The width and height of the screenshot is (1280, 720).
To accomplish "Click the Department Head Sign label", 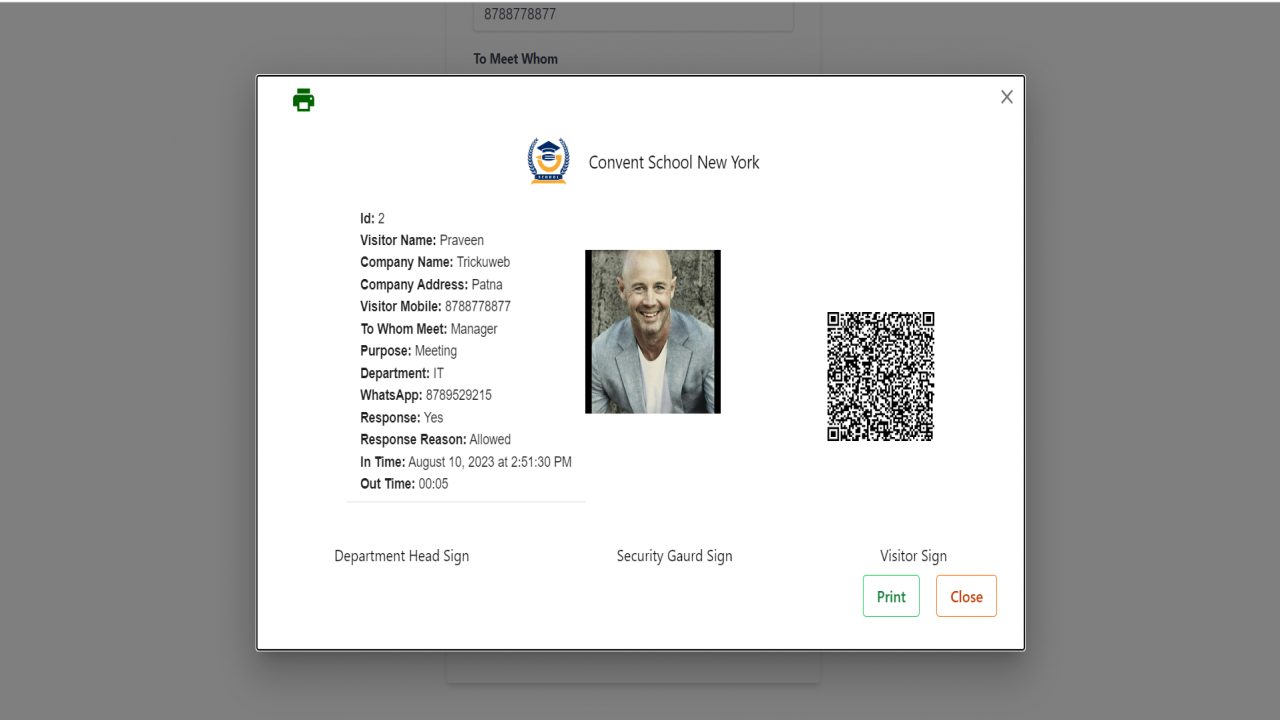I will [x=402, y=556].
